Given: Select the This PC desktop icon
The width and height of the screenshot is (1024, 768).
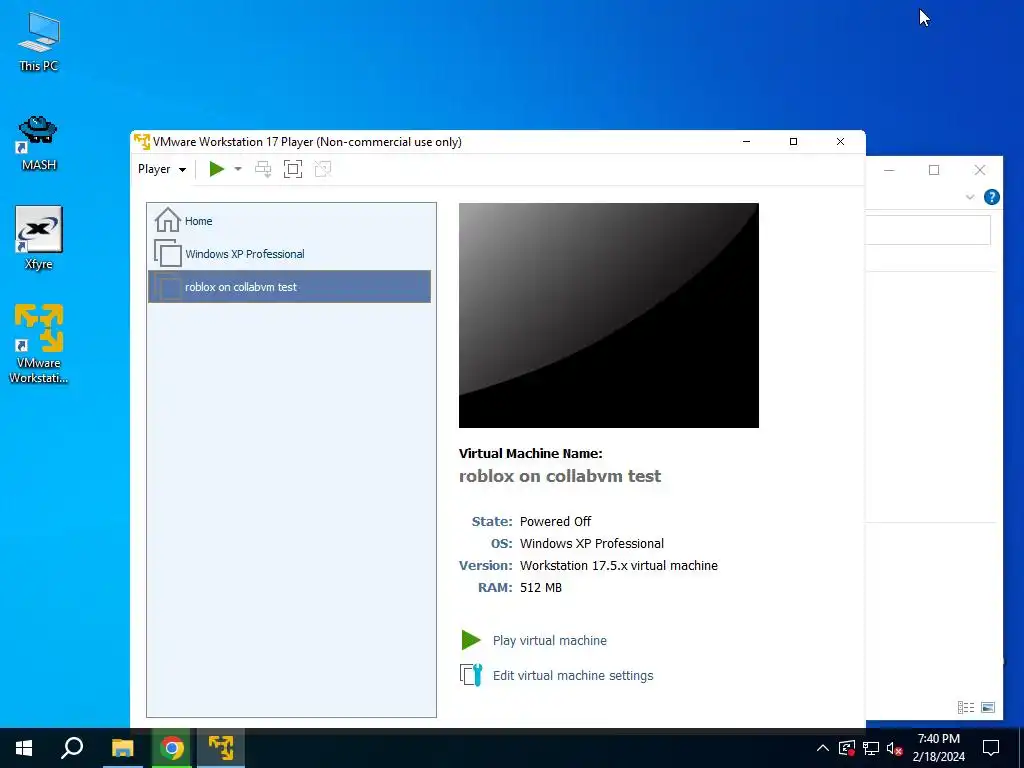Looking at the screenshot, I should 39,42.
